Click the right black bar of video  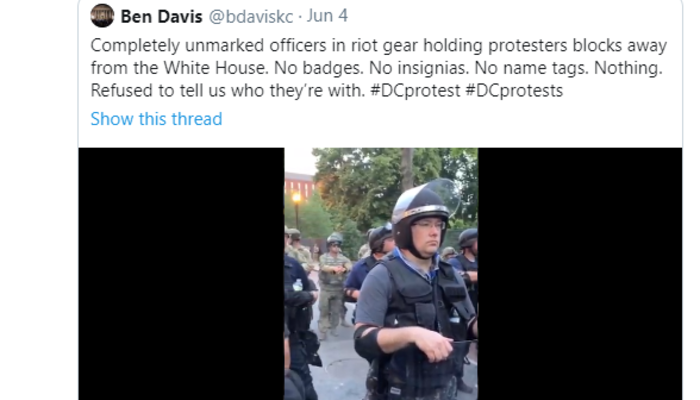click(x=580, y=274)
